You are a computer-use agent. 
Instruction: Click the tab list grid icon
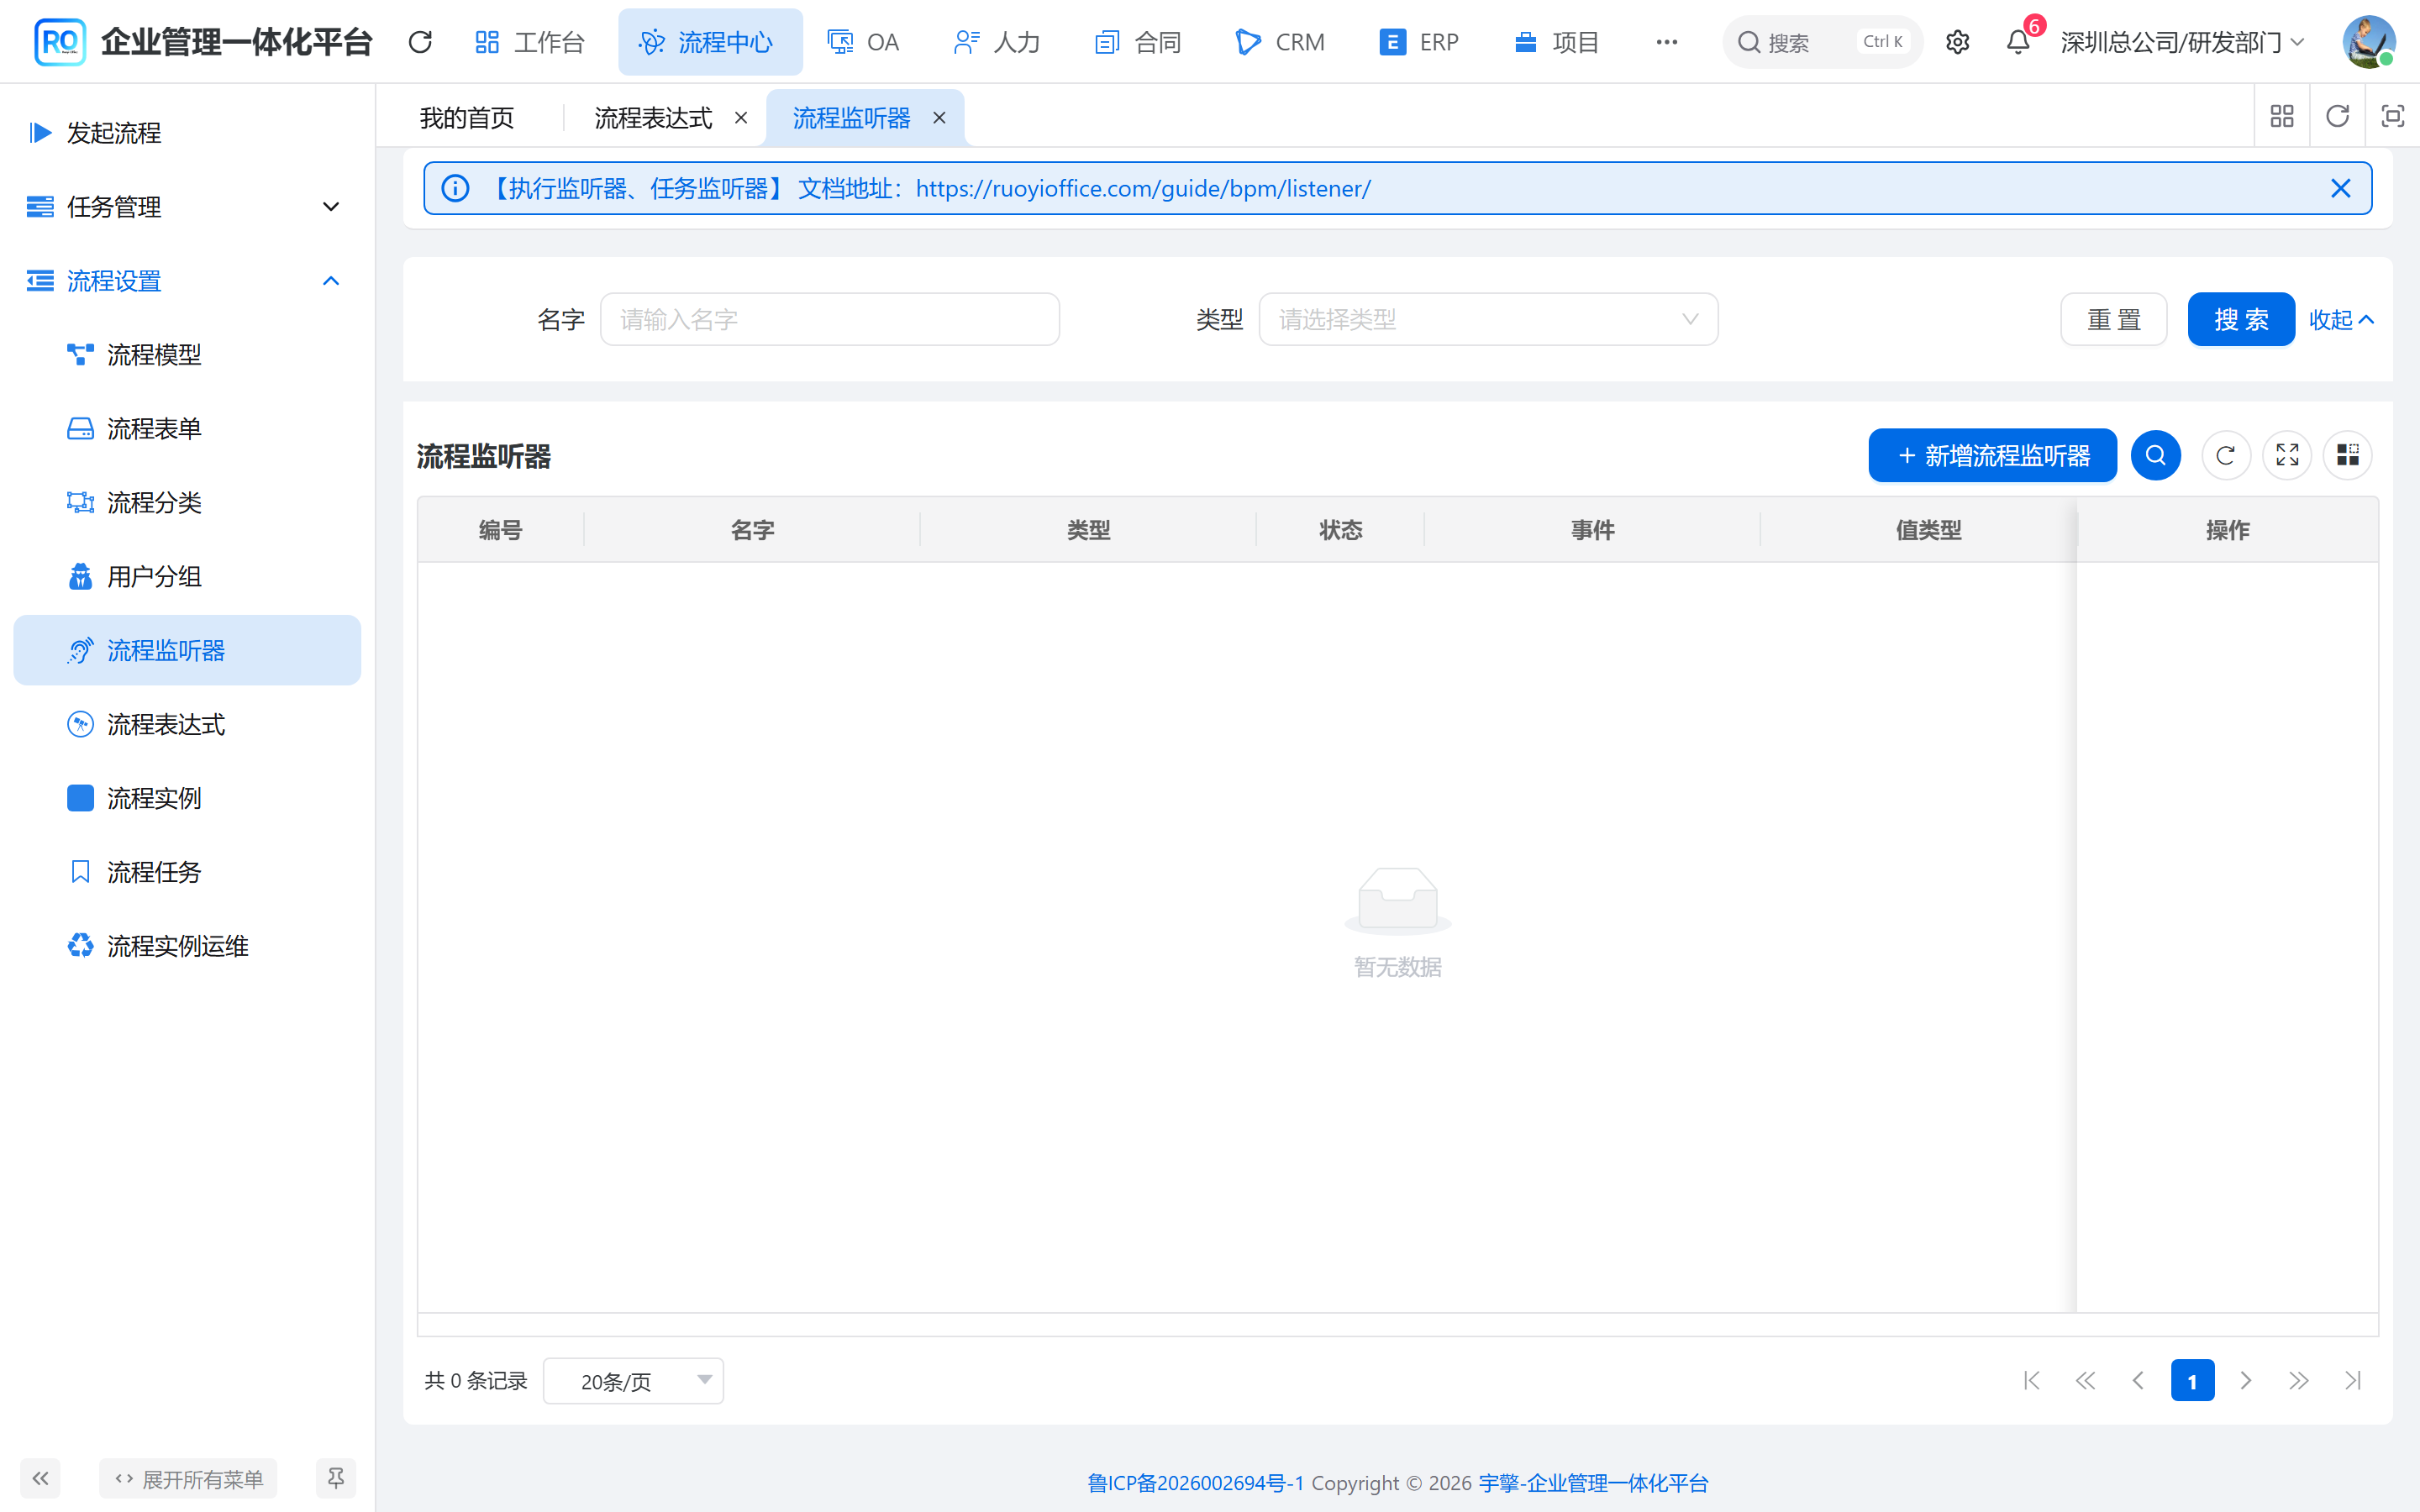[2282, 116]
